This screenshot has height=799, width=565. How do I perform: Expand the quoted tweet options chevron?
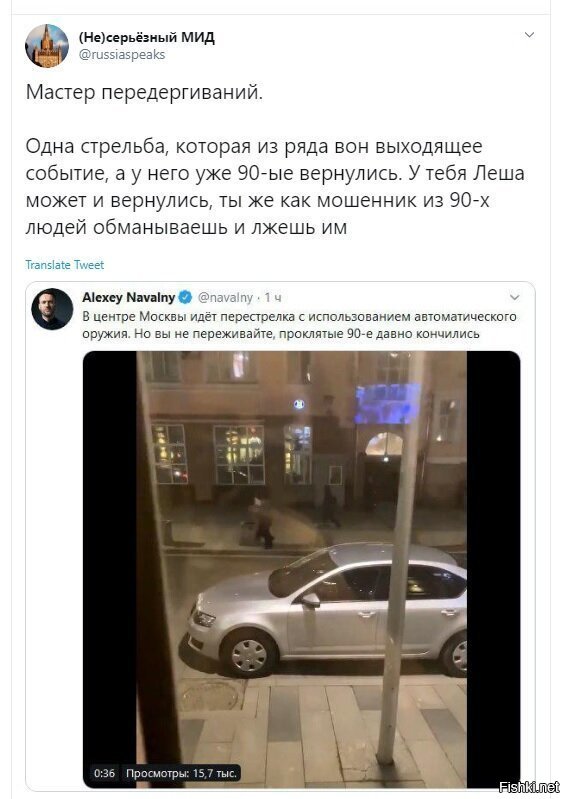[x=515, y=297]
